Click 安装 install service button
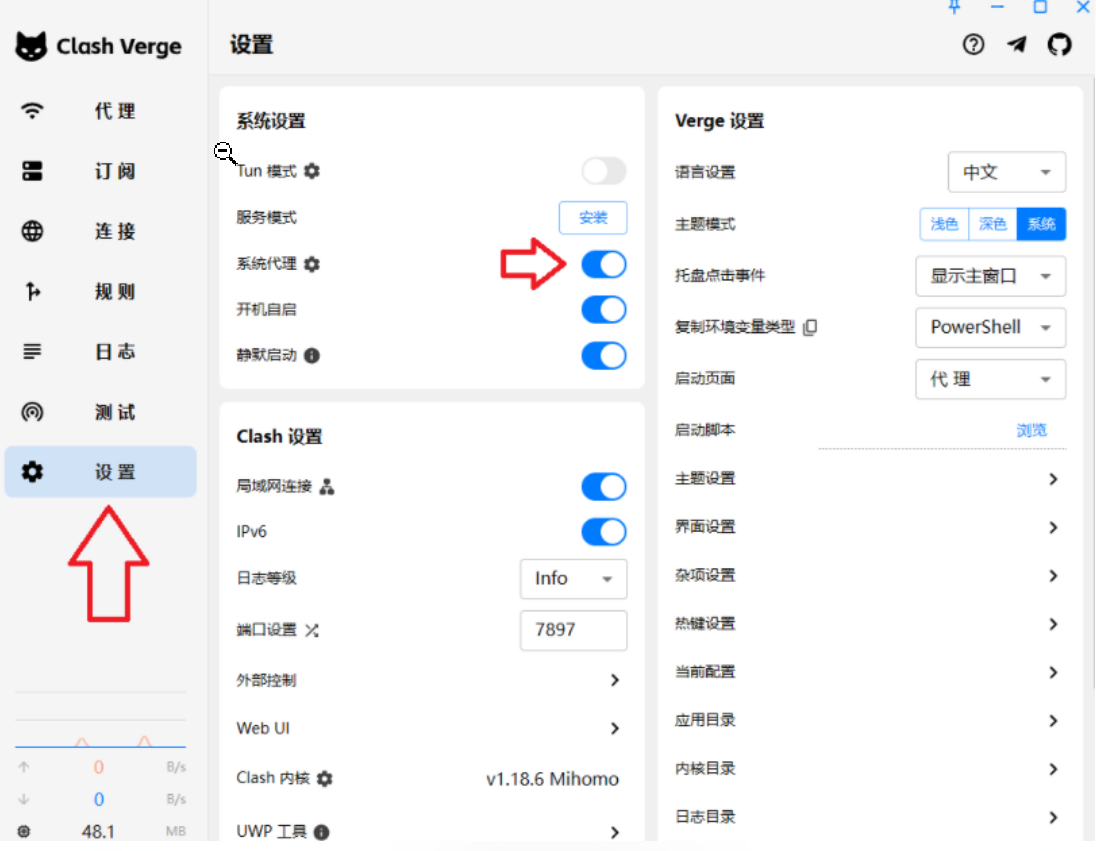The image size is (1096, 851). 593,218
